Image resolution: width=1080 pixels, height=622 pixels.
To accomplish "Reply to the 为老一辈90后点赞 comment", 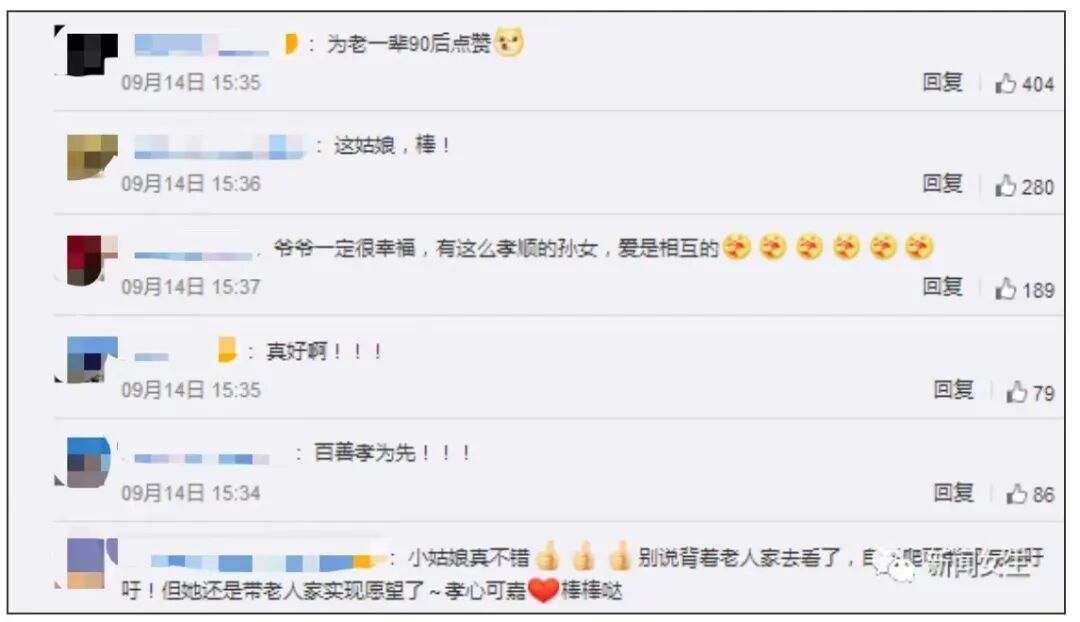I will coord(942,83).
